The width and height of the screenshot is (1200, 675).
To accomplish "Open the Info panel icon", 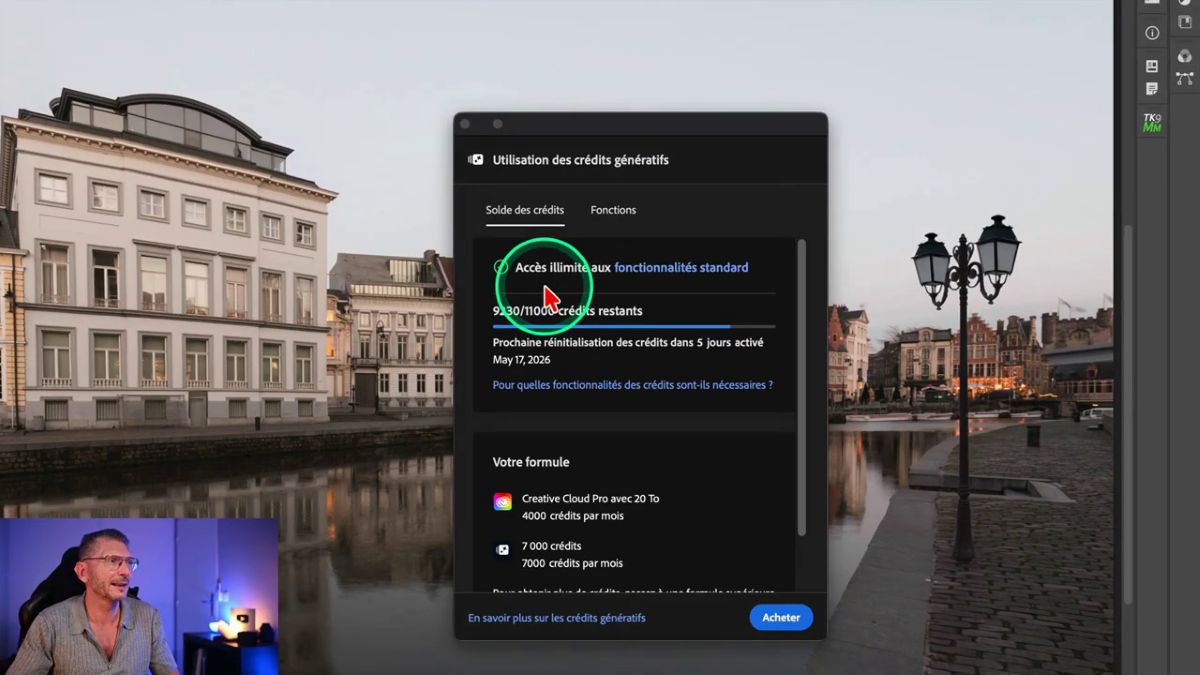I will point(1152,33).
